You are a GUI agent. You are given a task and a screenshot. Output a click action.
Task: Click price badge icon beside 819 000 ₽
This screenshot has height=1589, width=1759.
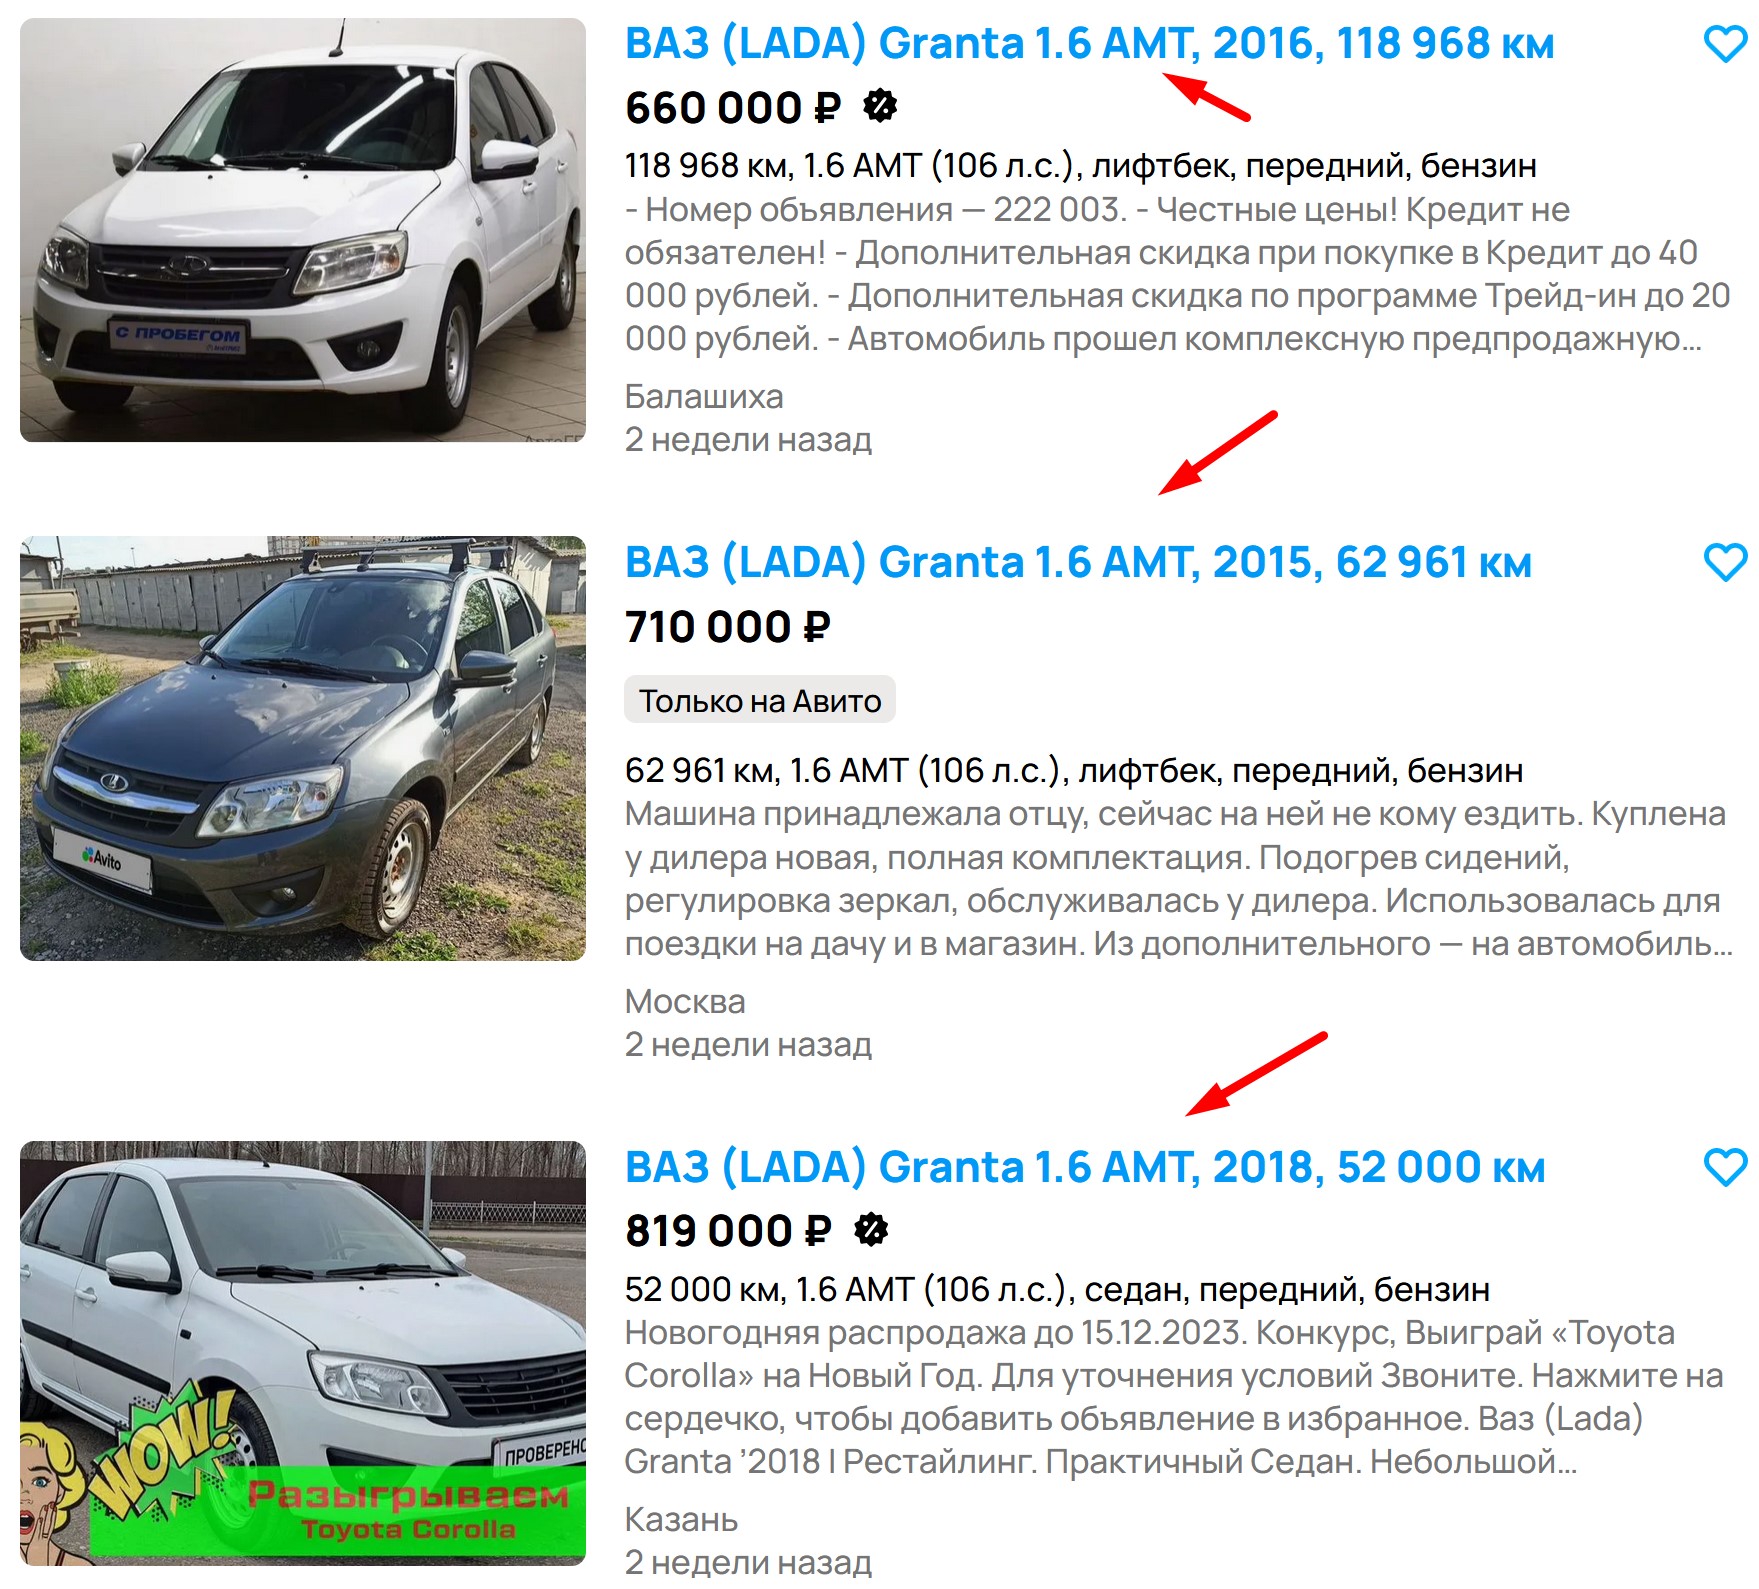pyautogui.click(x=871, y=1230)
